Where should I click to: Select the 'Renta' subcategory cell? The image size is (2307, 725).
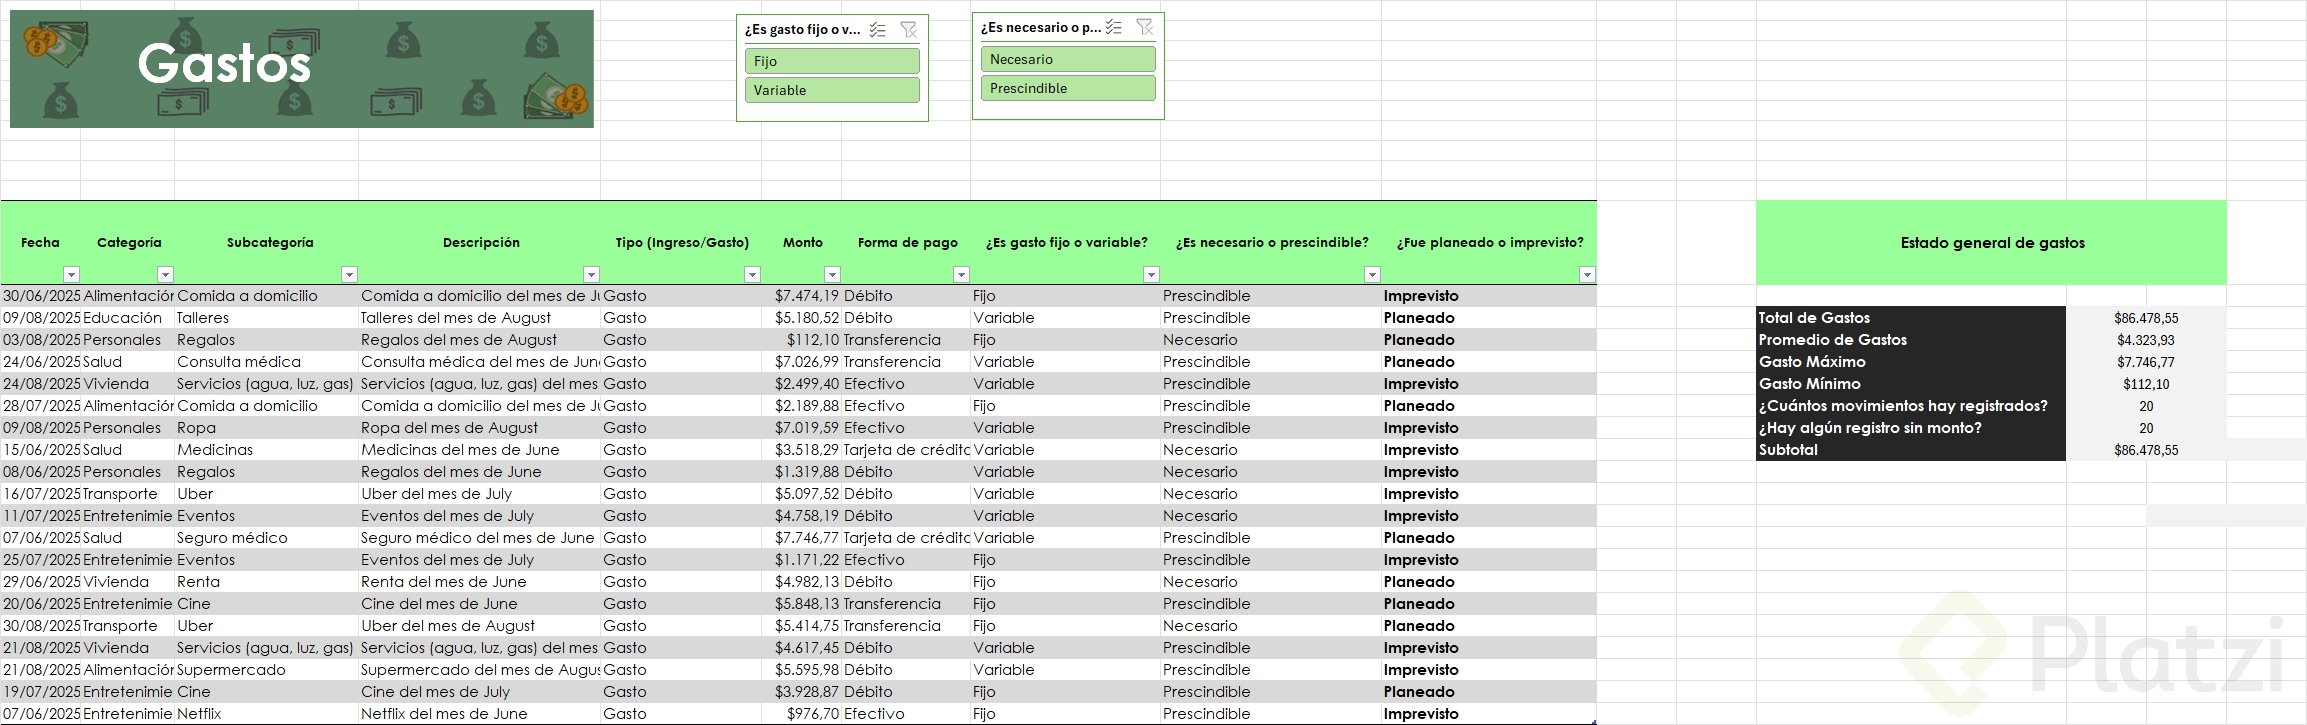[267, 582]
